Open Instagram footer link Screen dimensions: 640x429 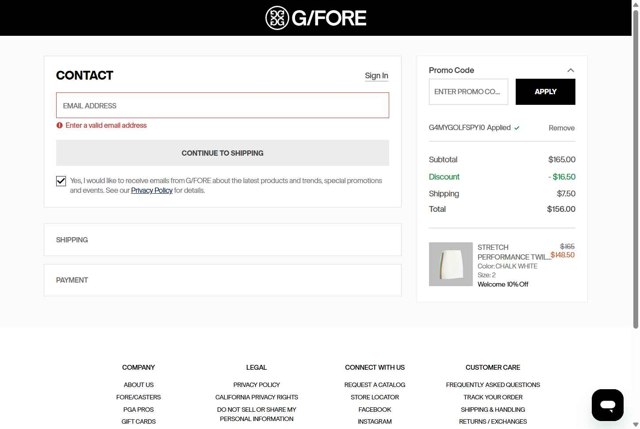point(375,421)
